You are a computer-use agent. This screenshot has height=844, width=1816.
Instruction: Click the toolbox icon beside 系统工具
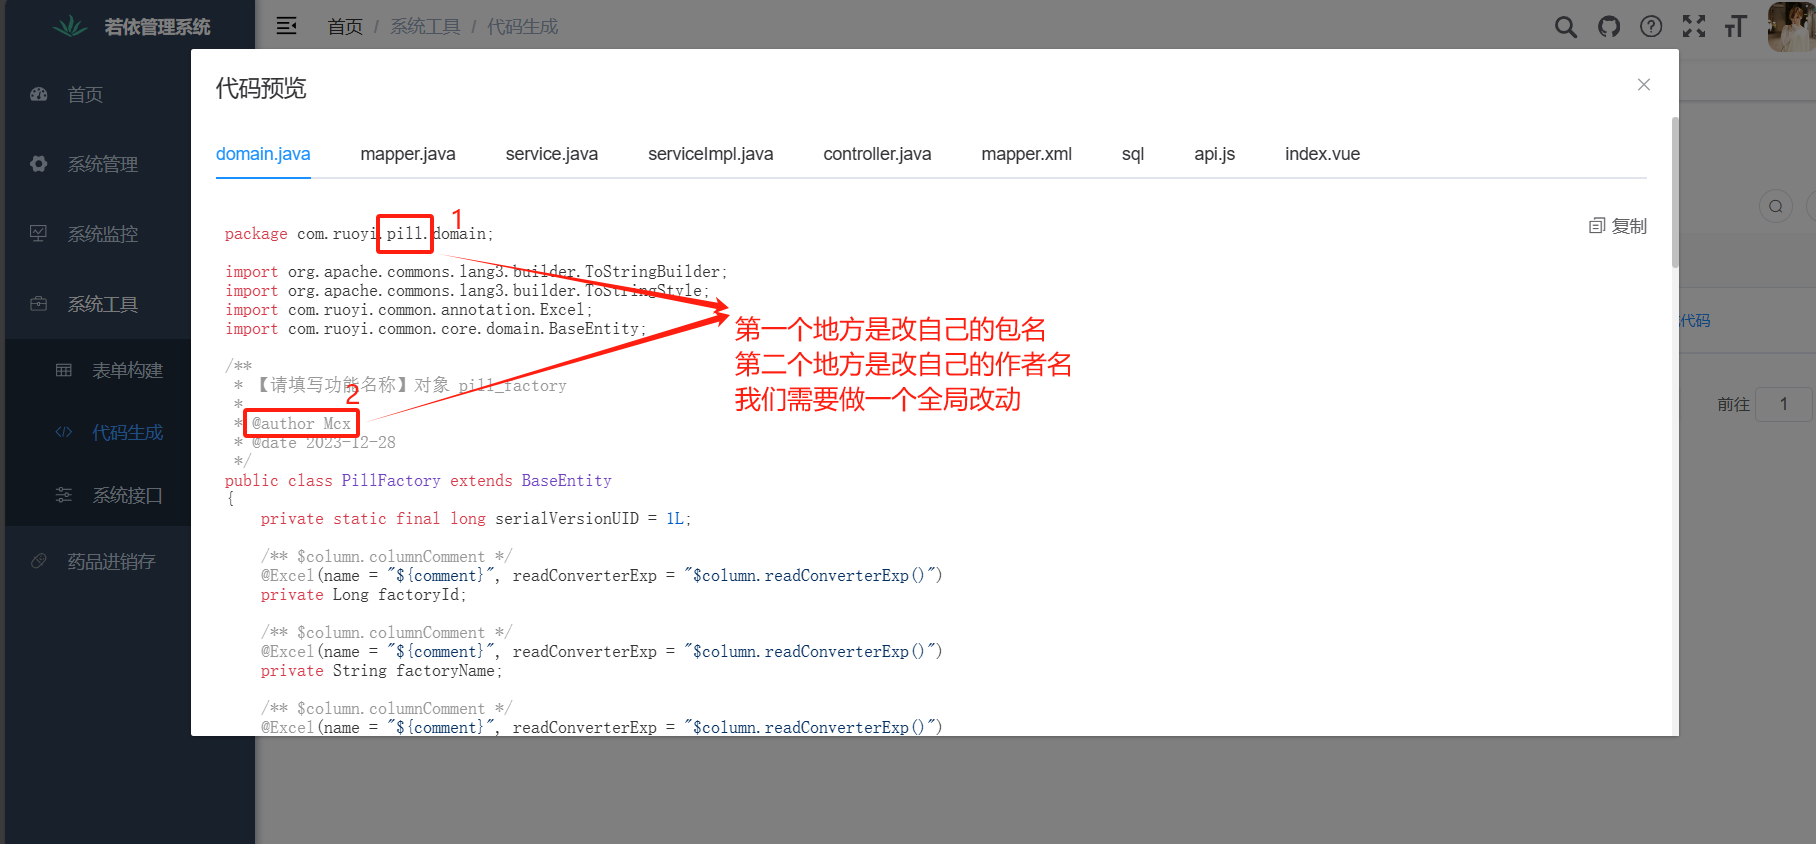(x=39, y=304)
